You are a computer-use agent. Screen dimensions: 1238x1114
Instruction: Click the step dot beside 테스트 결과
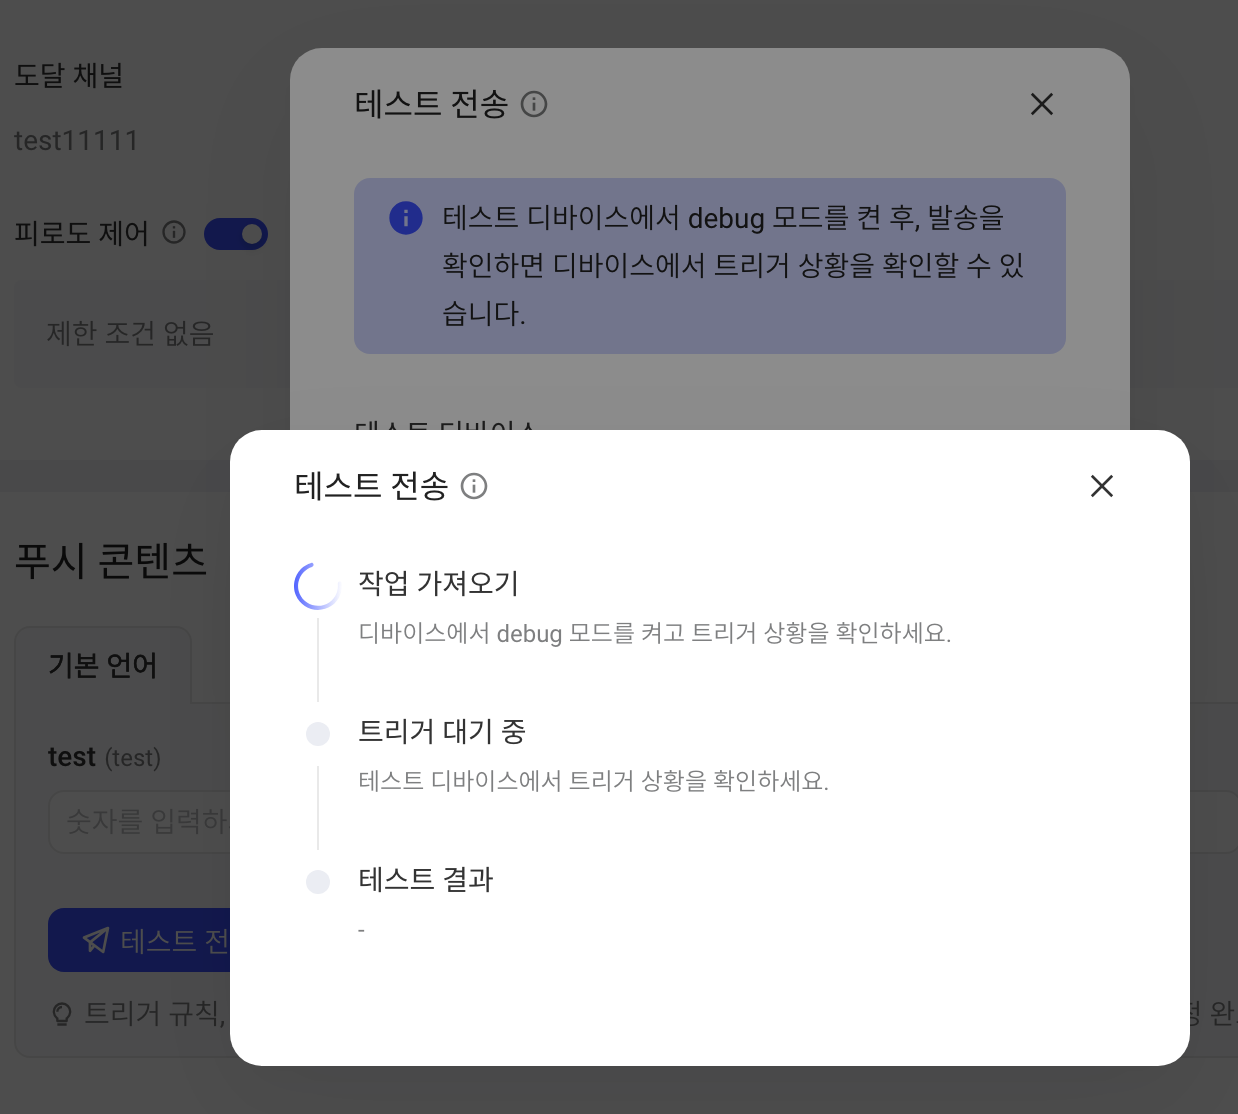[x=318, y=882]
